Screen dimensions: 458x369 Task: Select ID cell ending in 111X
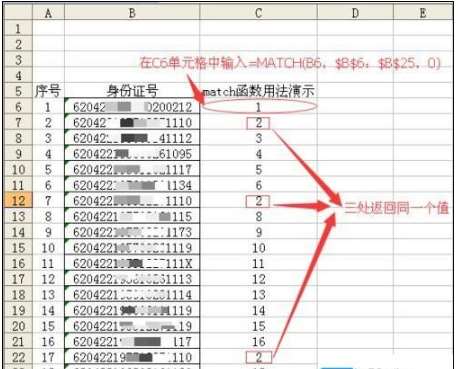coord(132,263)
